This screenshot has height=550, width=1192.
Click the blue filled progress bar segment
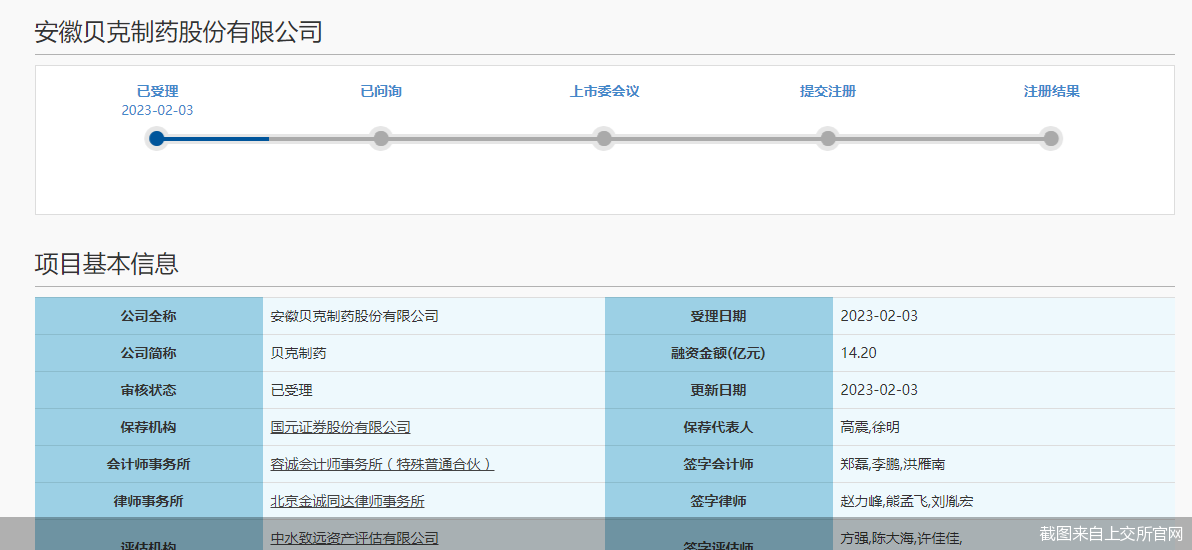tap(215, 139)
